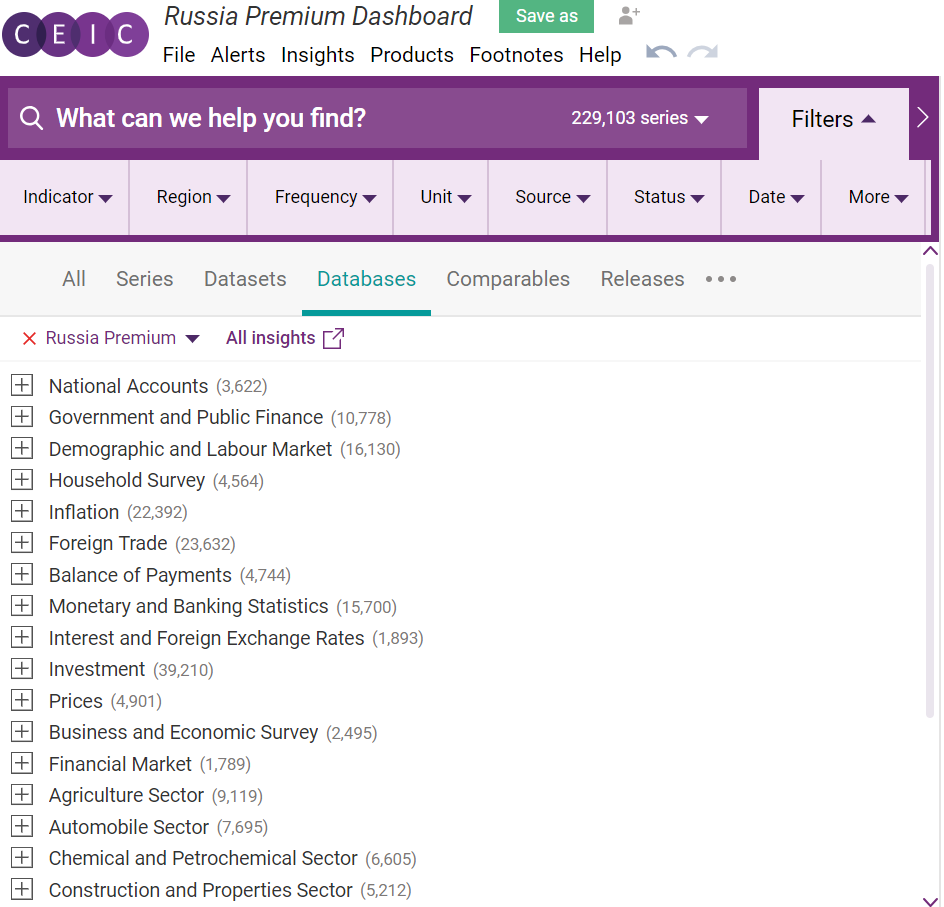This screenshot has height=907, width=944.
Task: Expand National Accounts node
Action: 22,385
